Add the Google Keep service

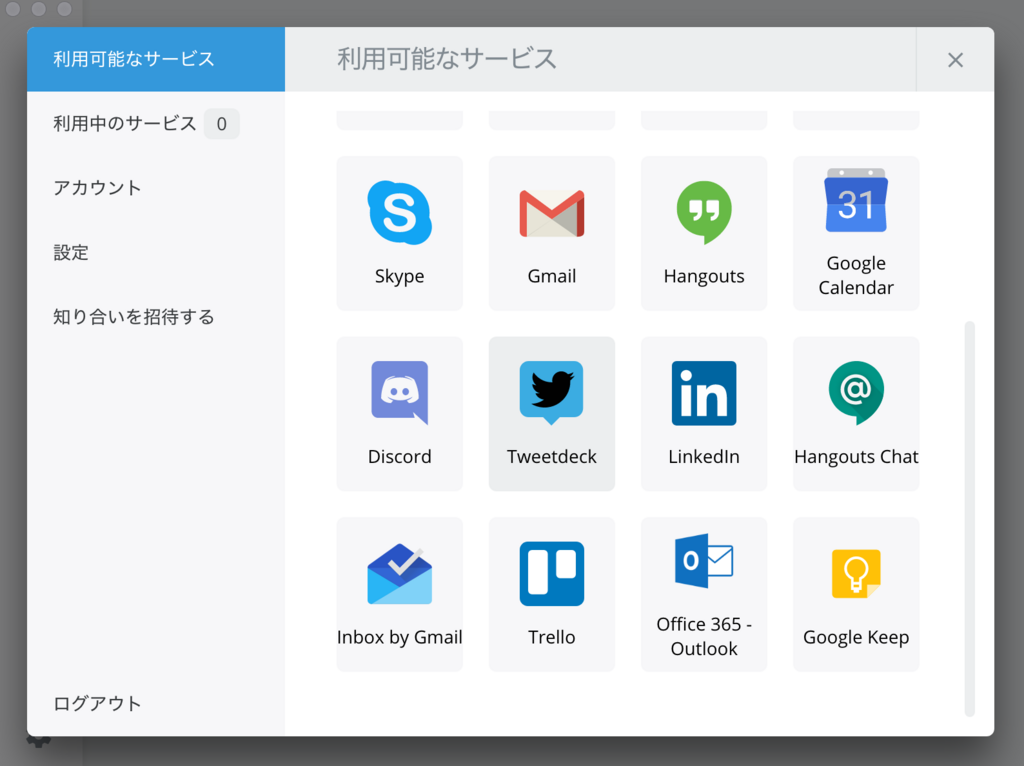tap(856, 594)
